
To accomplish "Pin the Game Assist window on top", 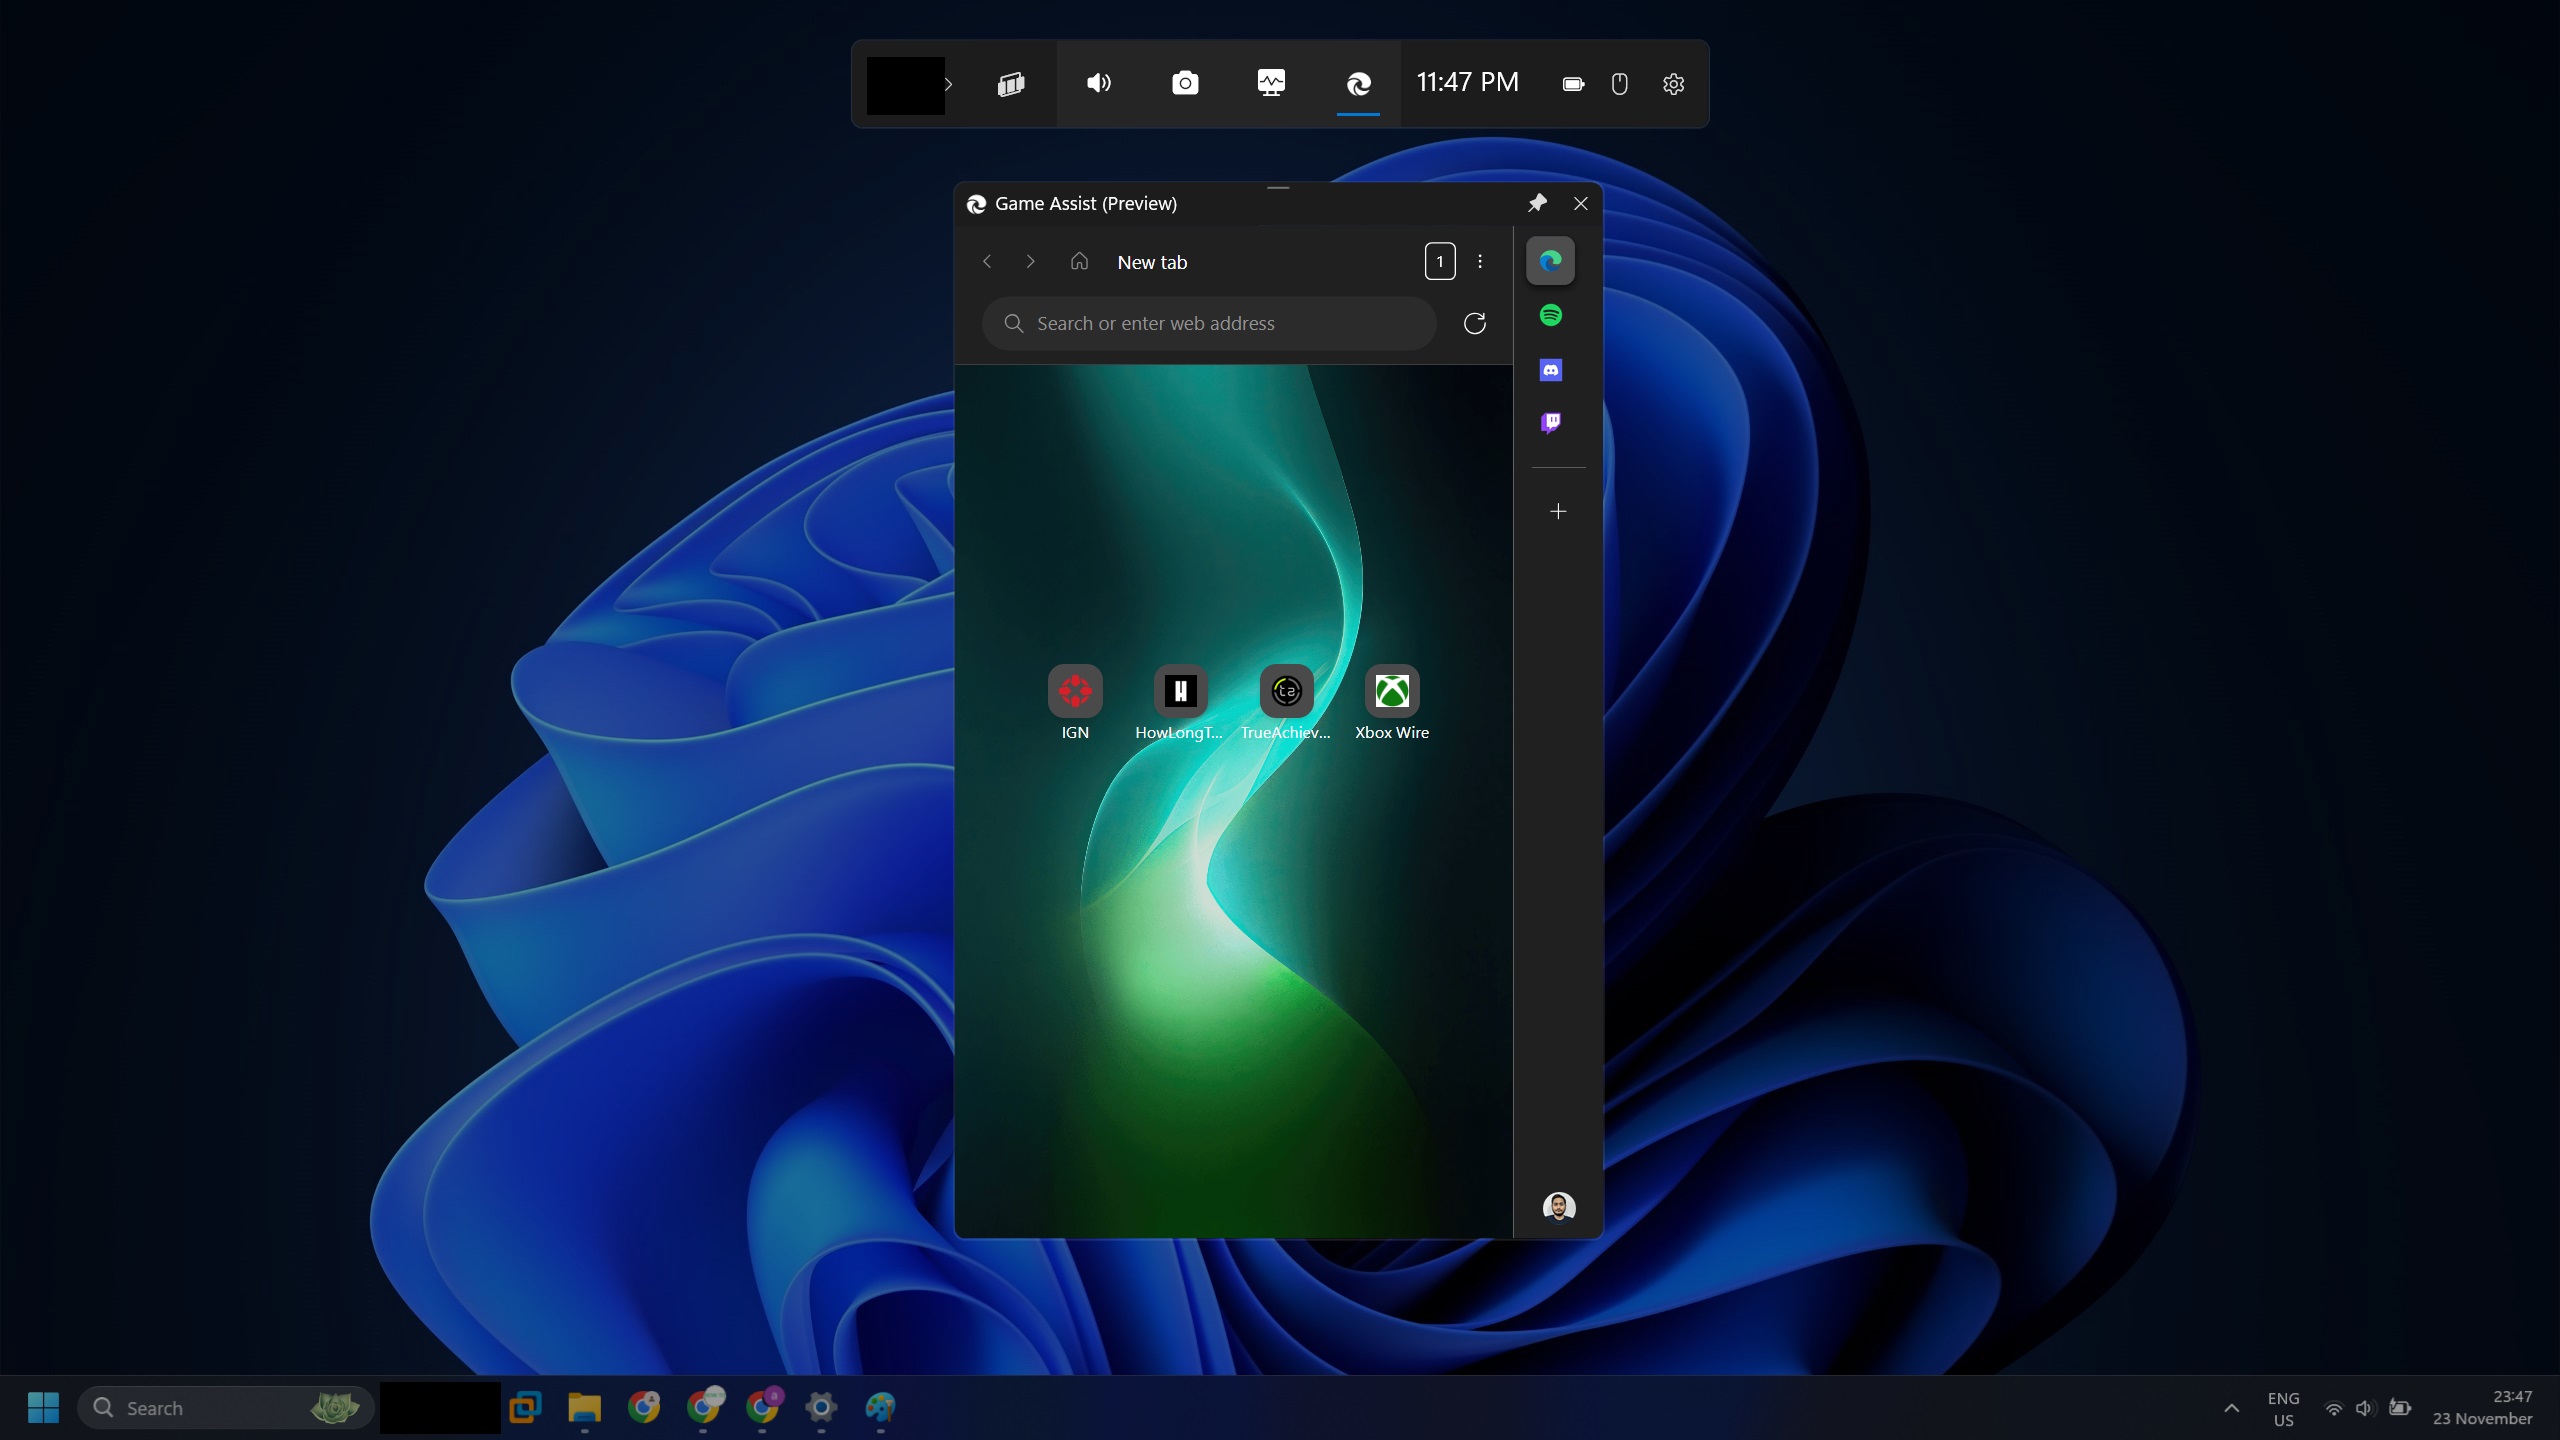I will 1537,203.
